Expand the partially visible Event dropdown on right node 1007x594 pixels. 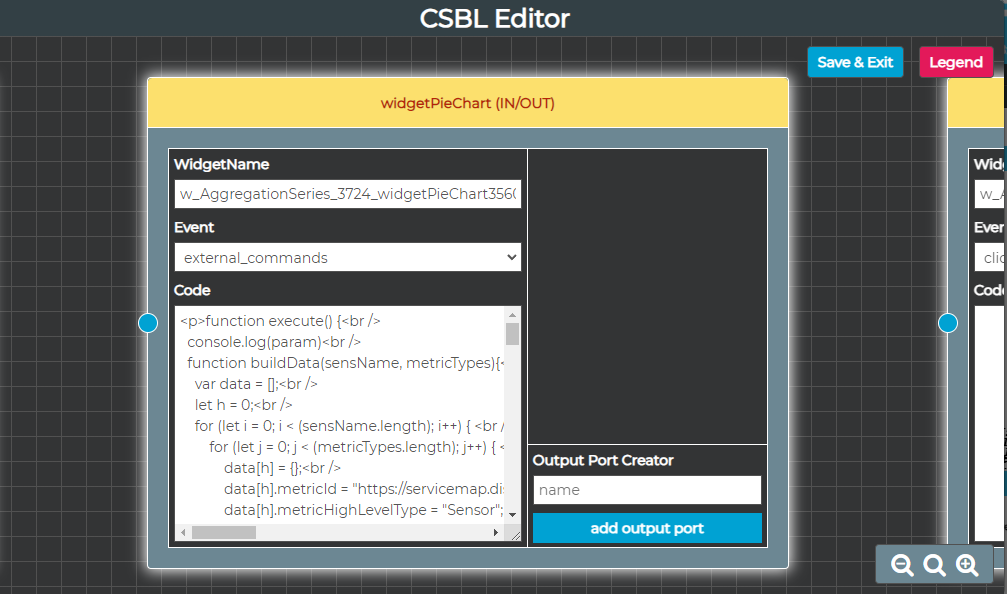[990, 257]
